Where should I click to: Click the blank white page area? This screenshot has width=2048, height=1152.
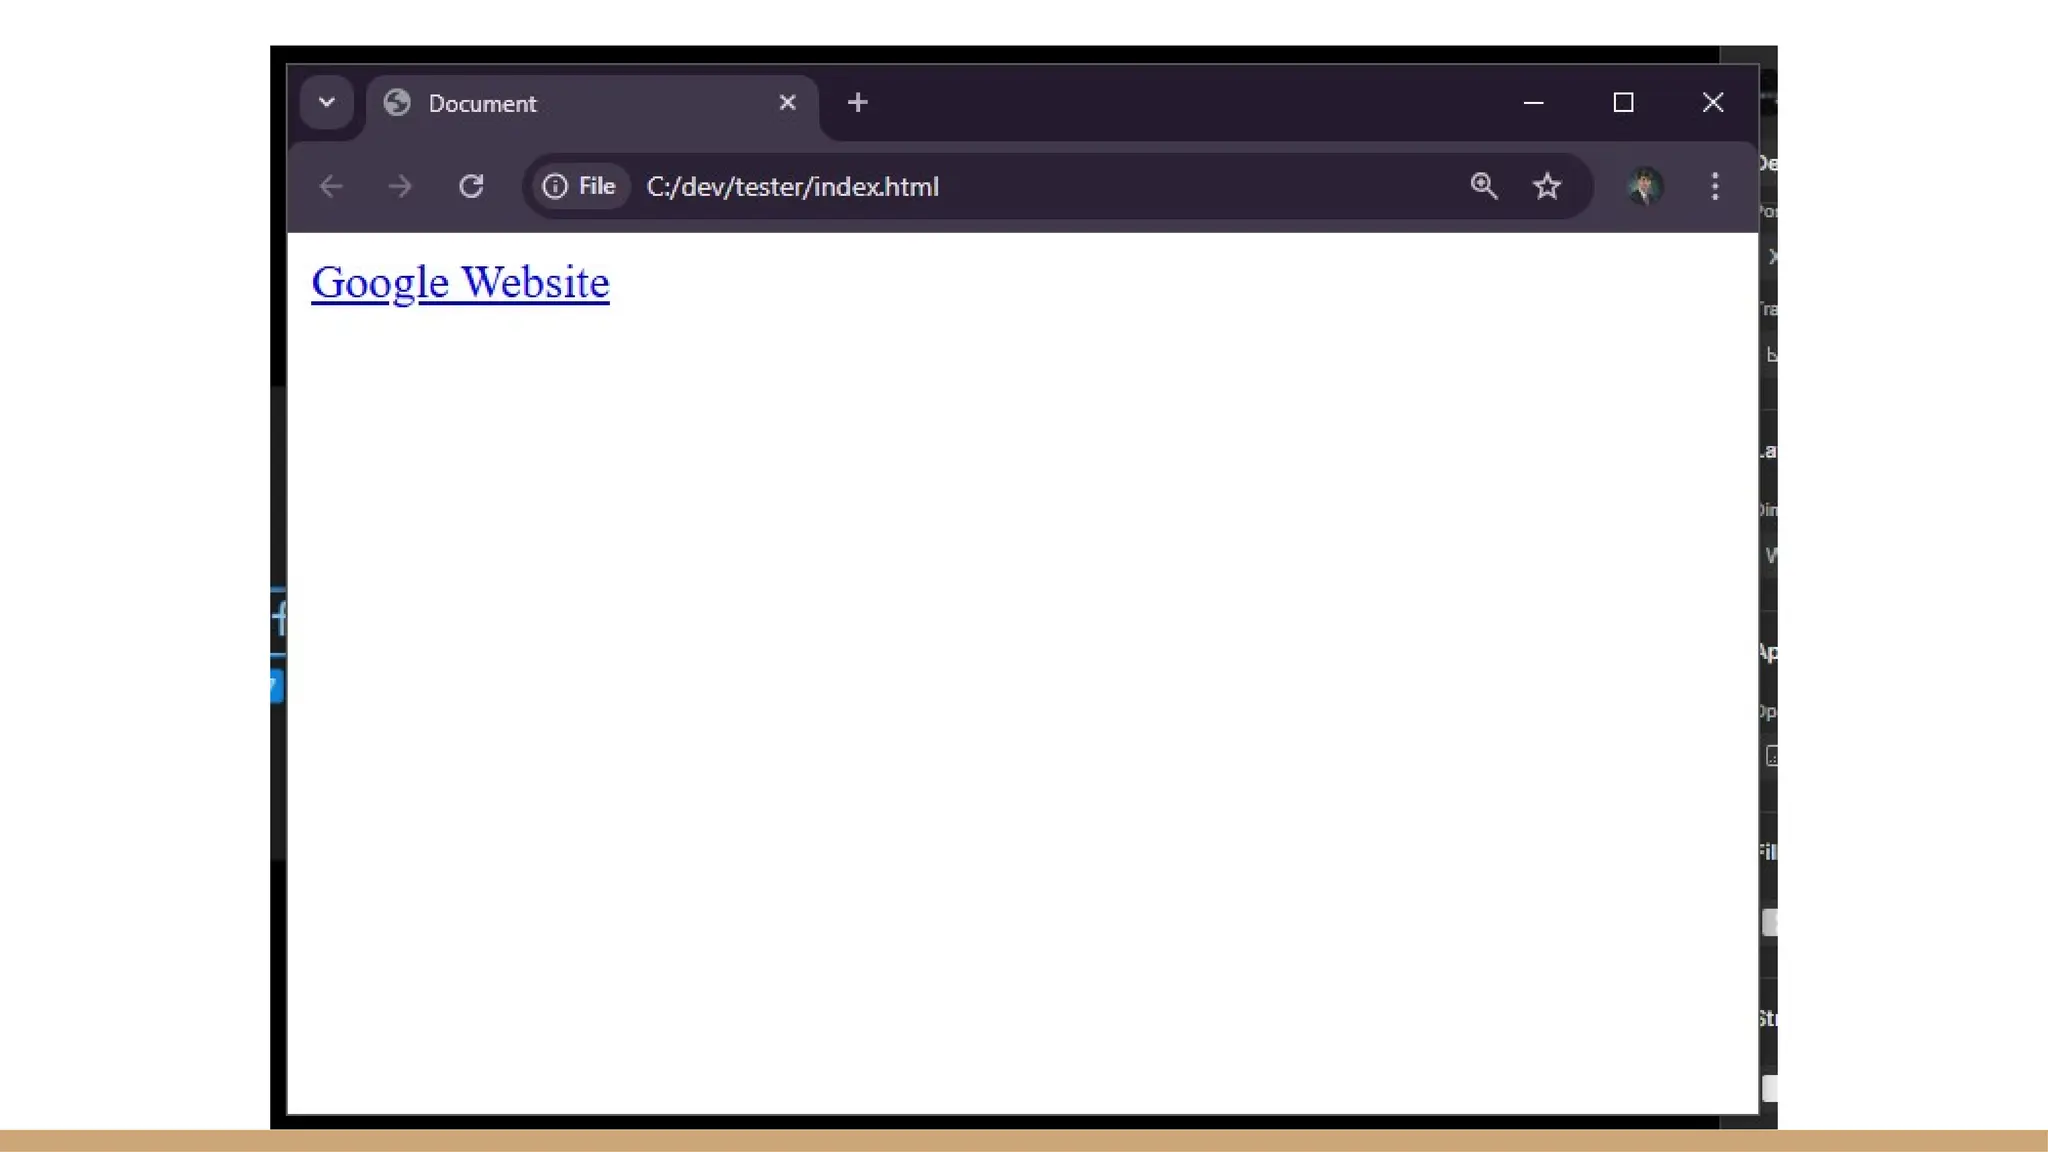[x=1020, y=680]
